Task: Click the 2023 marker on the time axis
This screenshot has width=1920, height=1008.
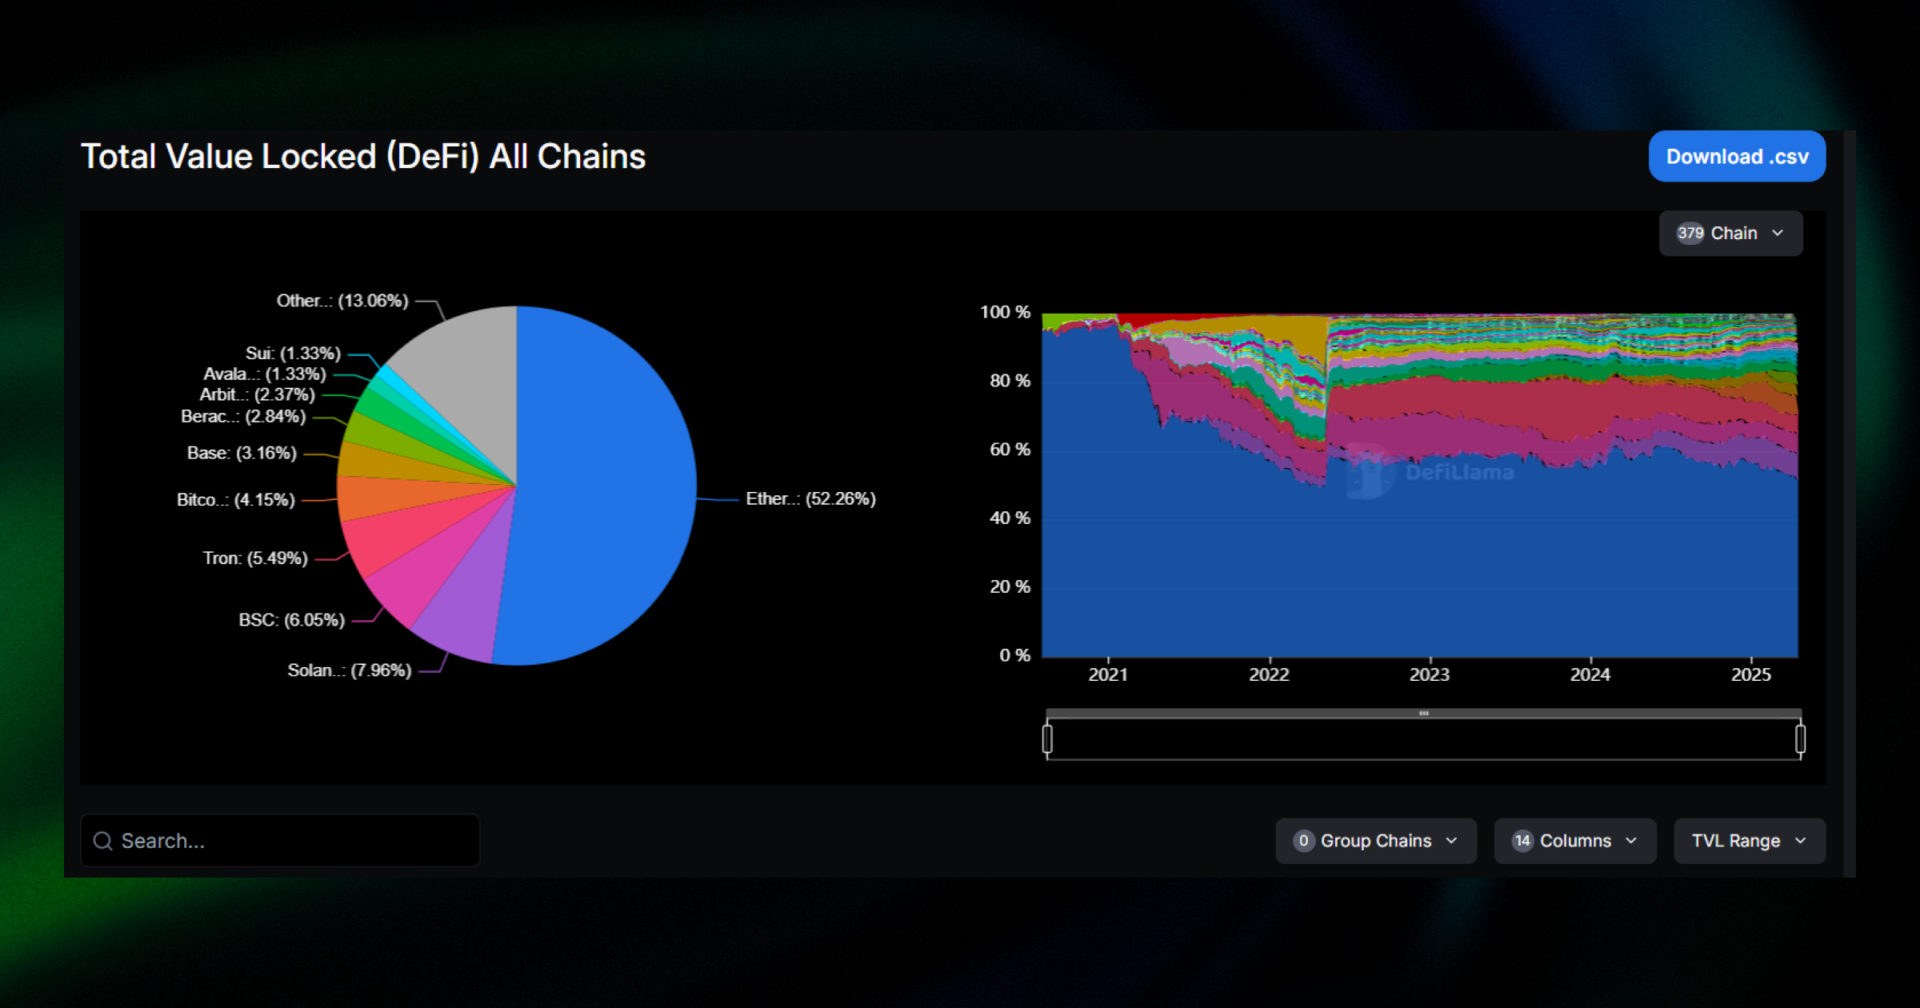Action: click(1429, 674)
